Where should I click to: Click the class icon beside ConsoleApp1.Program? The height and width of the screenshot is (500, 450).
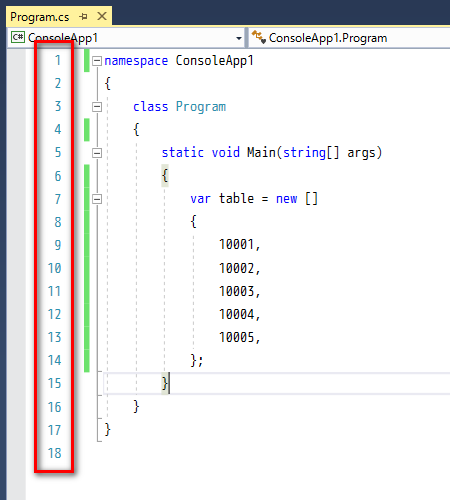[x=259, y=37]
